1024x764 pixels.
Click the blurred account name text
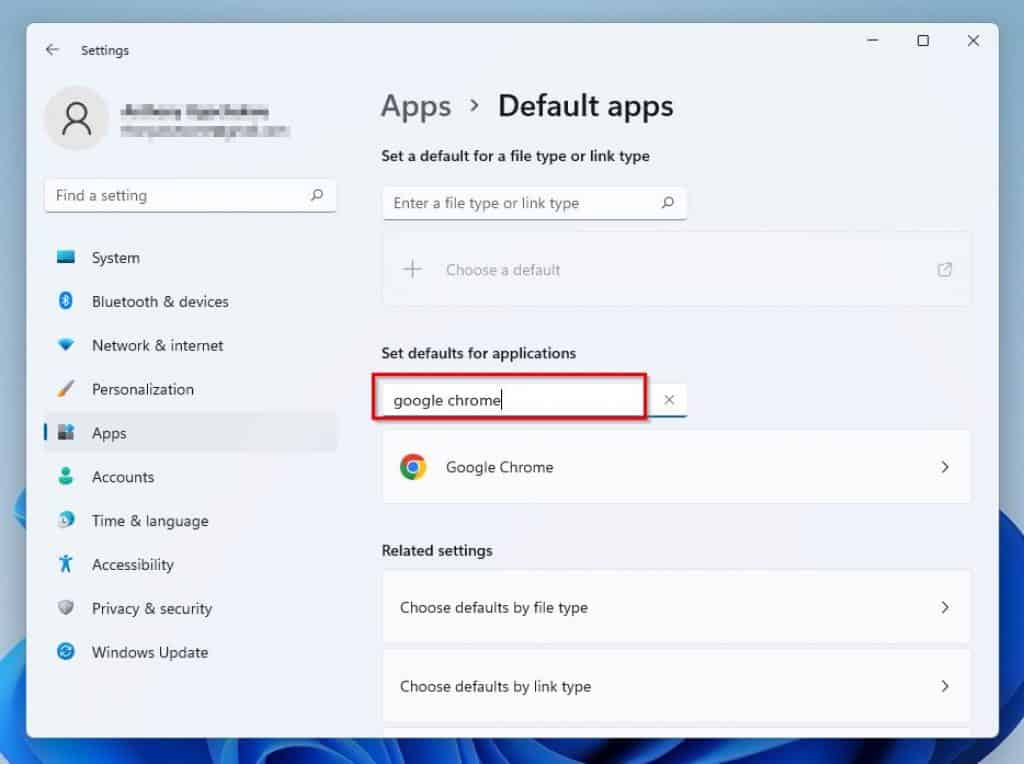click(195, 111)
